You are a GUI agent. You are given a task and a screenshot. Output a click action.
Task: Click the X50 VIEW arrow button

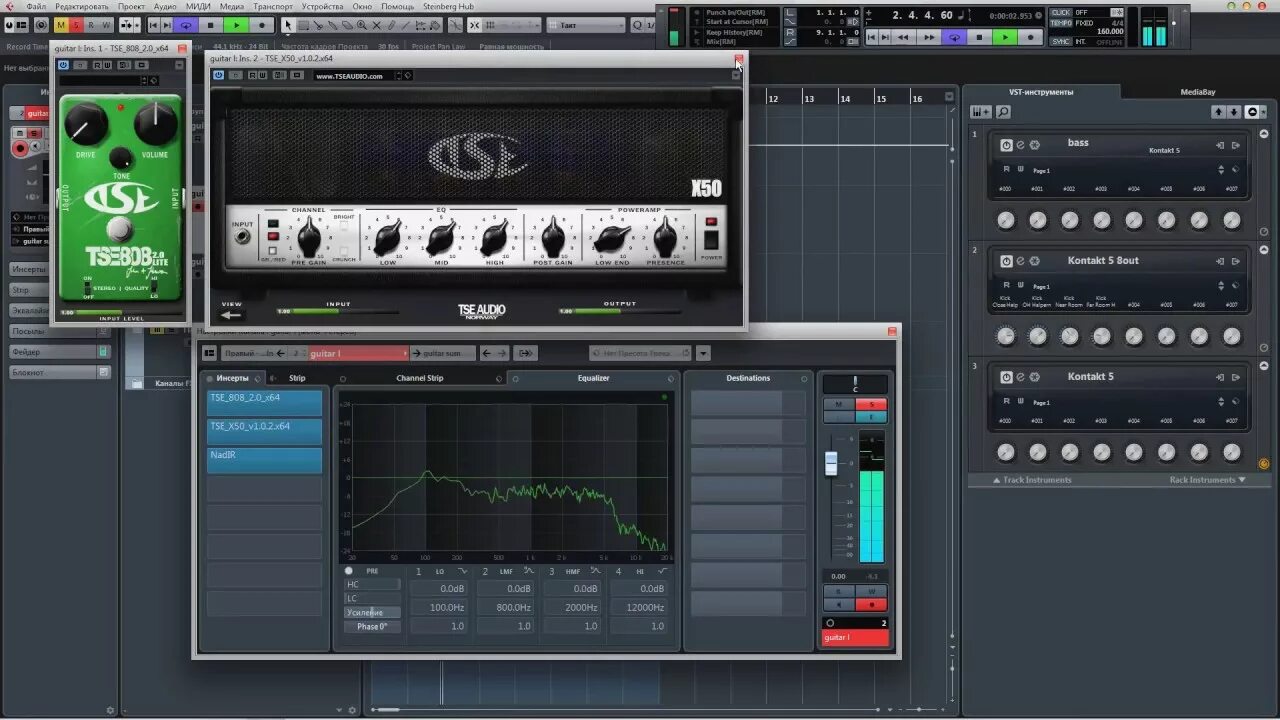tap(232, 314)
